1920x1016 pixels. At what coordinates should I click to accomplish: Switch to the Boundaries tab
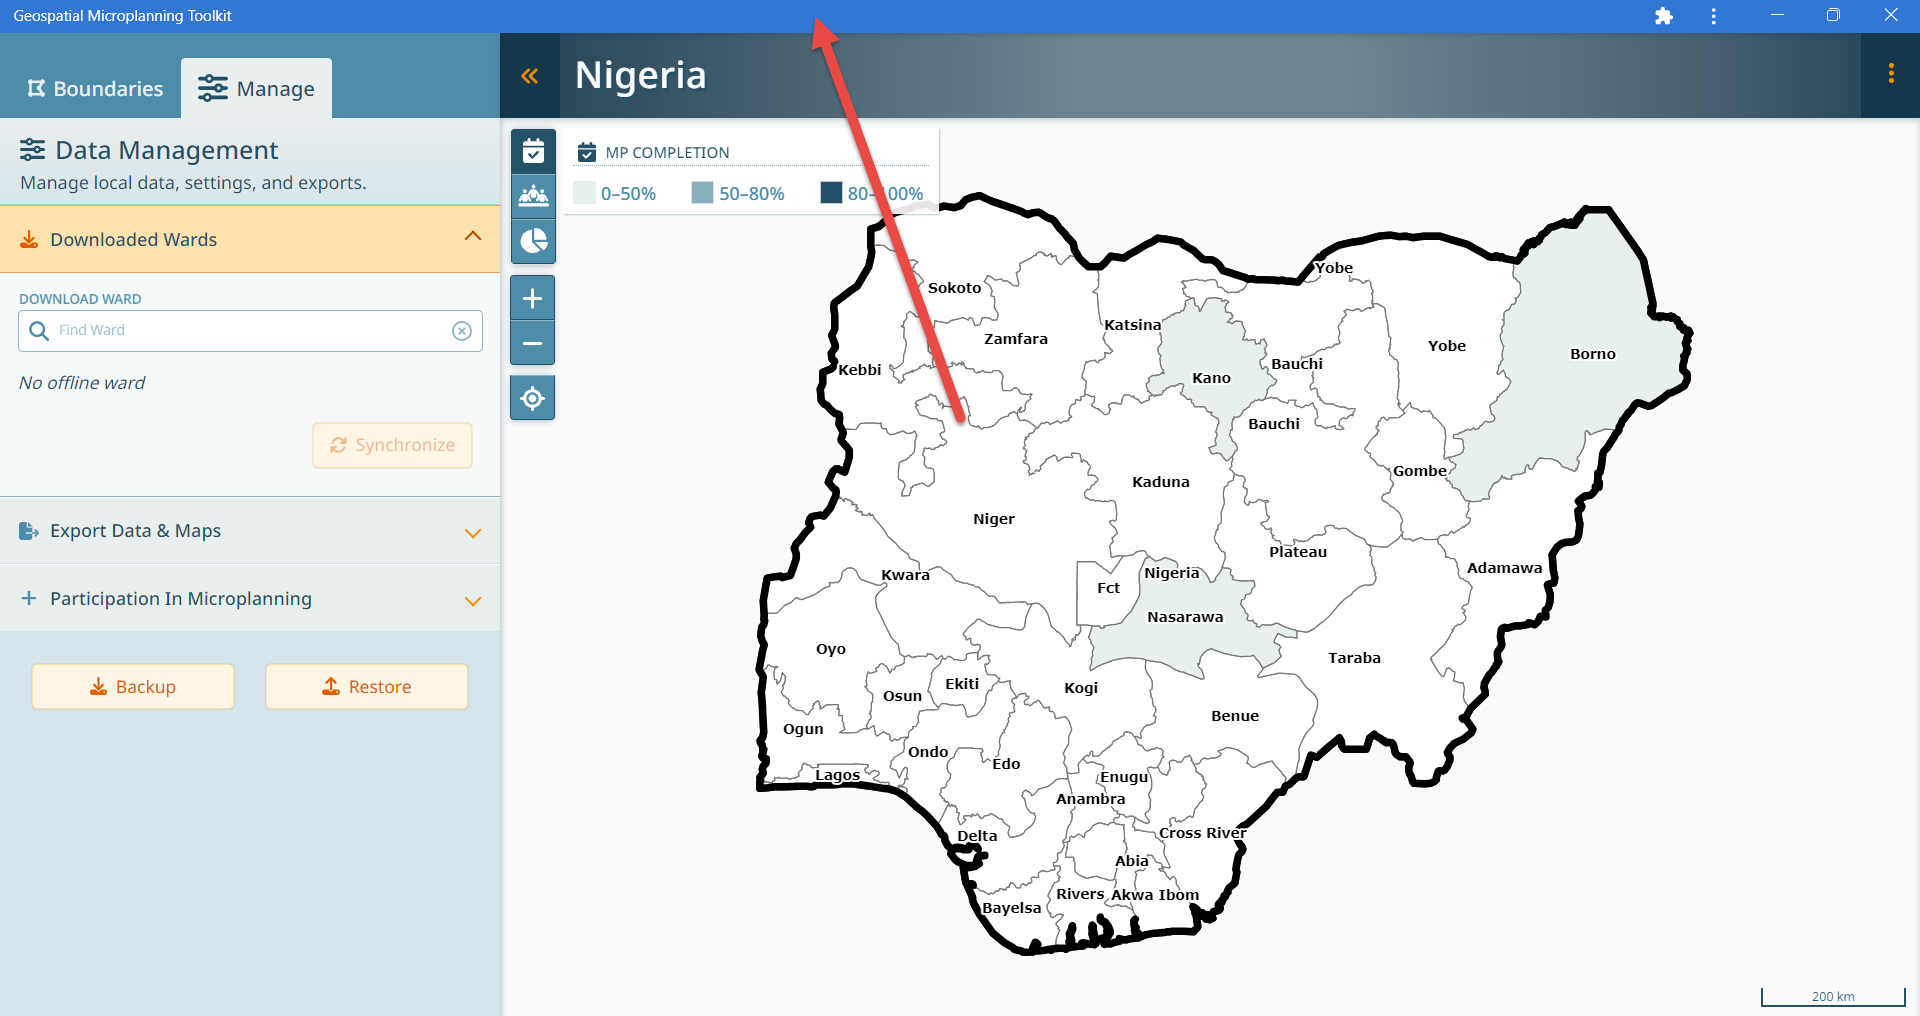[95, 89]
